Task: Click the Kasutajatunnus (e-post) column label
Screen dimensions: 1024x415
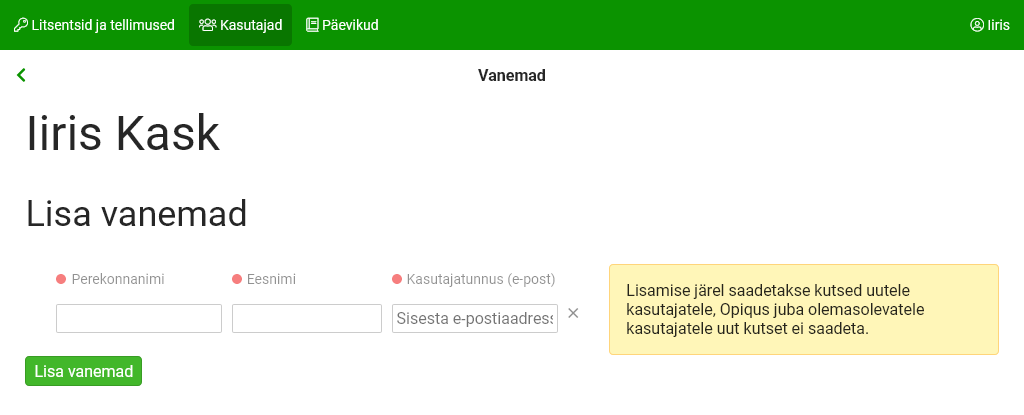Action: pos(480,279)
